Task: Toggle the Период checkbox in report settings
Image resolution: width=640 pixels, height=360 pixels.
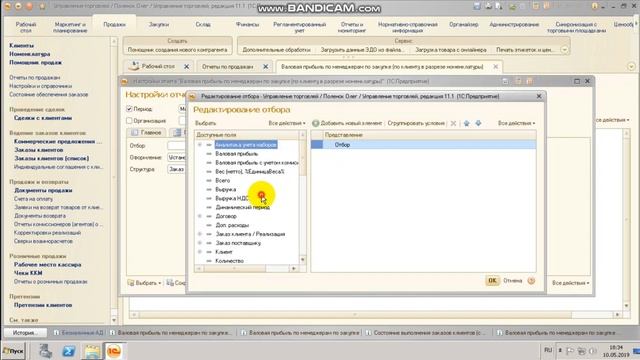Action: (129, 109)
